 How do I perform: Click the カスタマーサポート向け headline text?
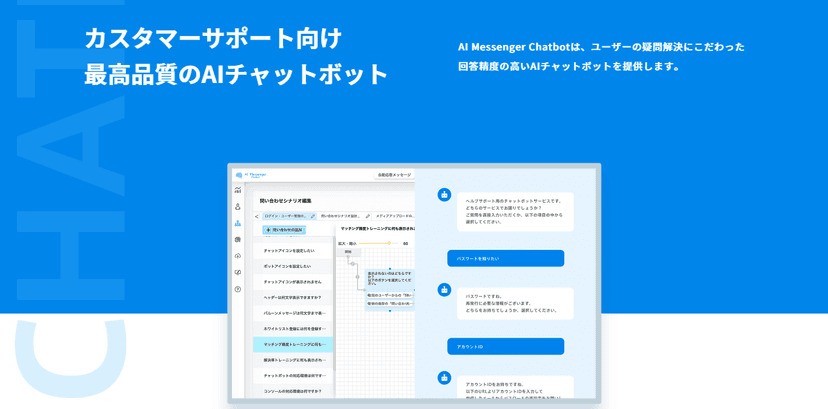click(x=213, y=41)
